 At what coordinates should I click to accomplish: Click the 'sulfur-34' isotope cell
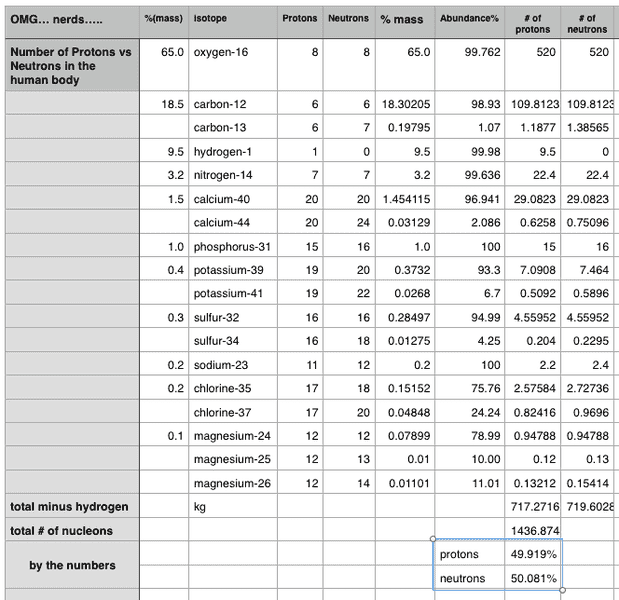click(x=233, y=341)
